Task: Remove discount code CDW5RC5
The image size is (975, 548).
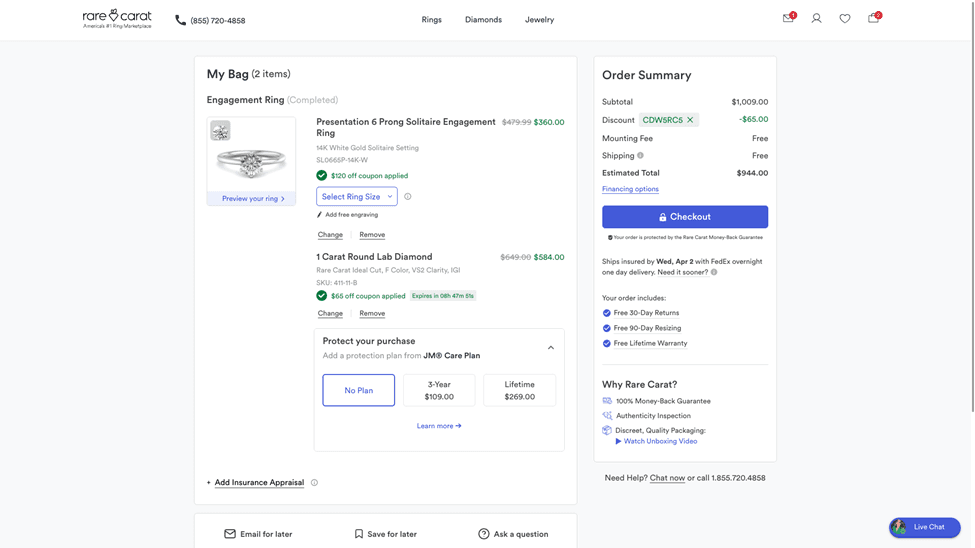Action: 690,120
